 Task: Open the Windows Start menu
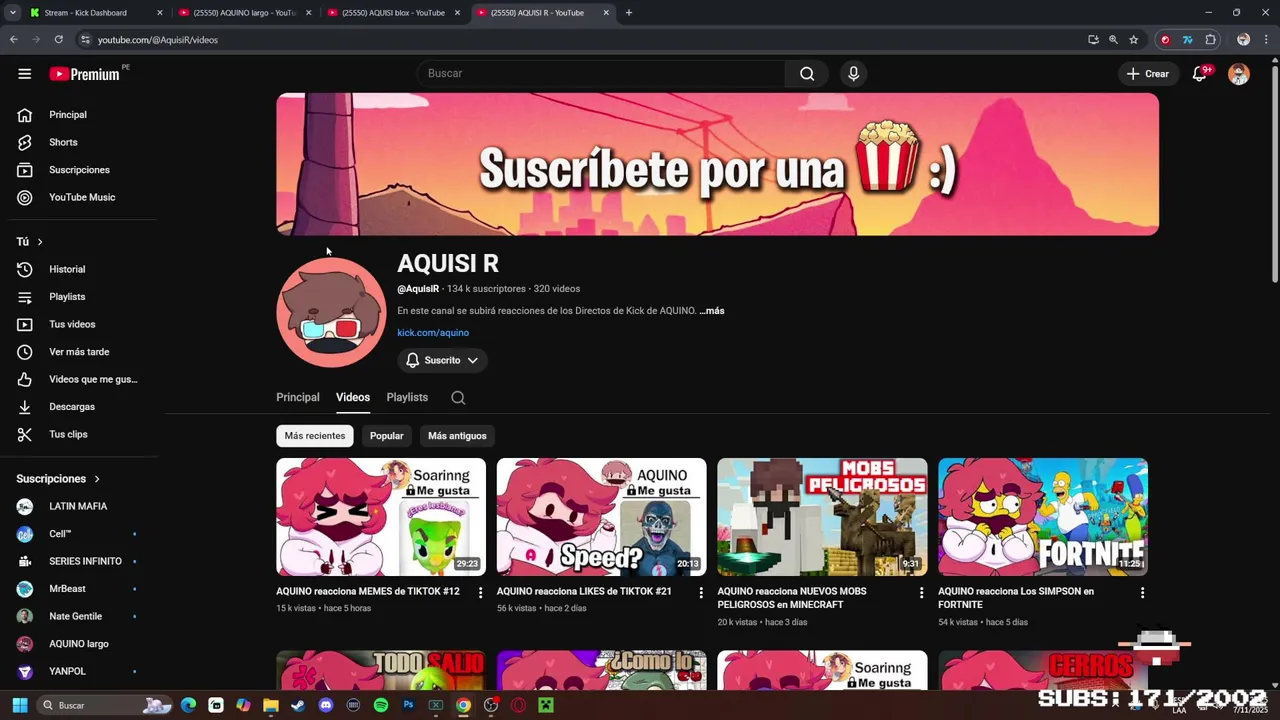coord(19,705)
